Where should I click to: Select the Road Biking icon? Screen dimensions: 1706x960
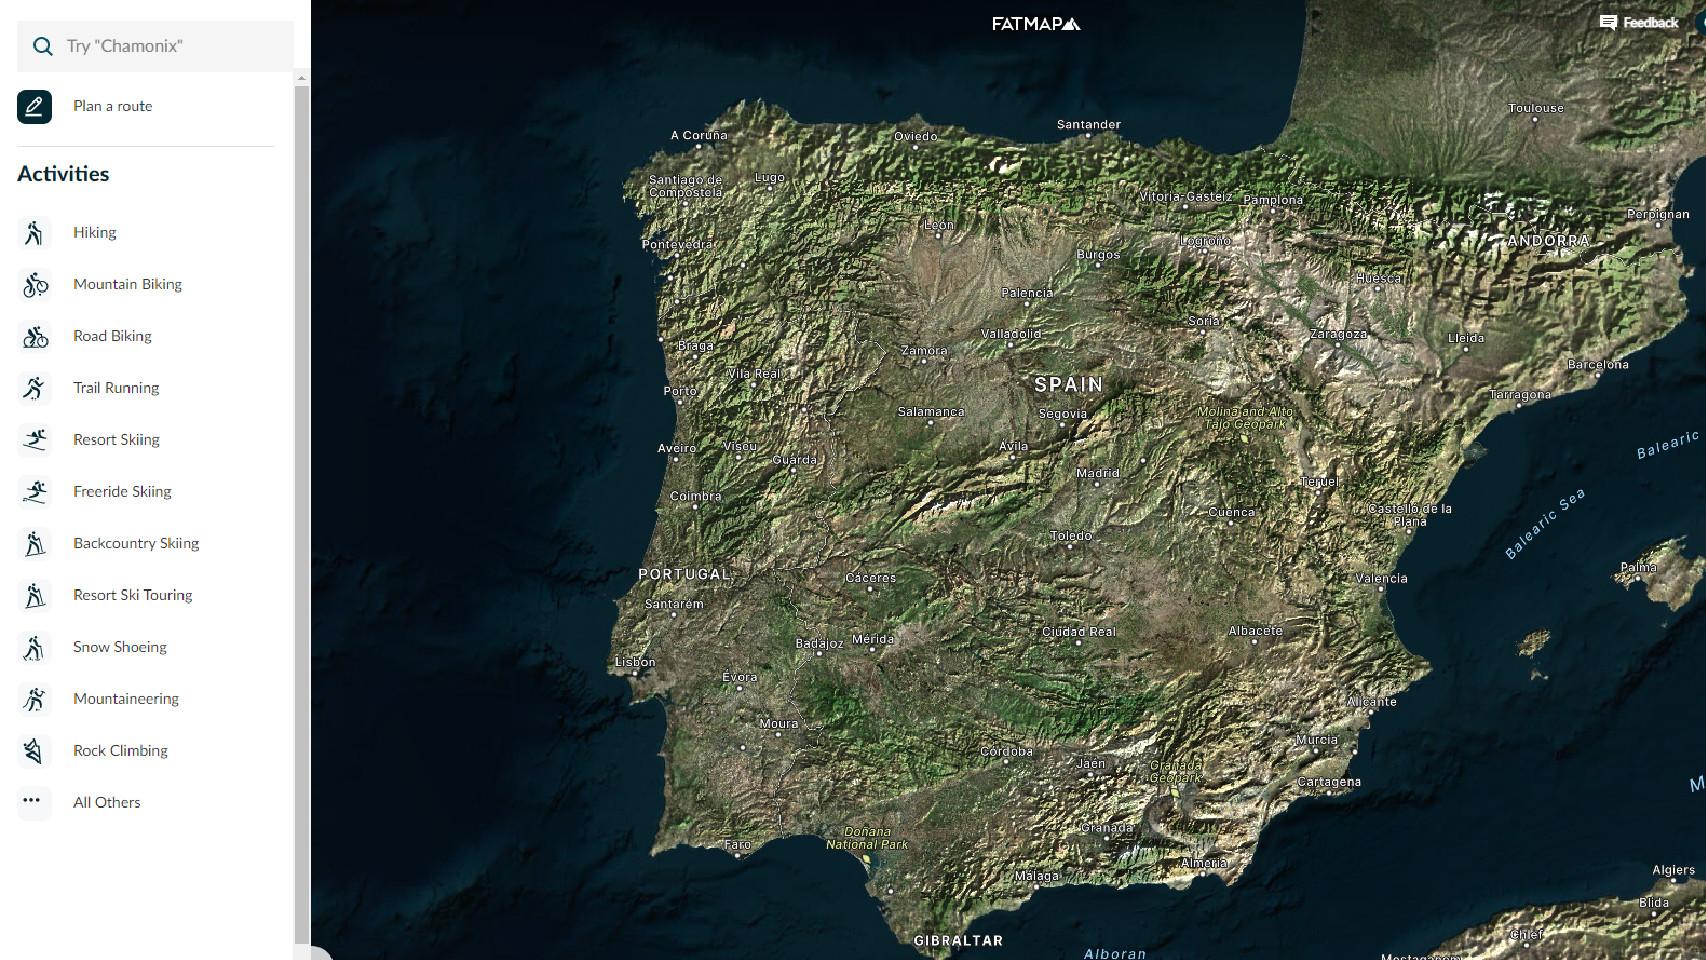34,337
